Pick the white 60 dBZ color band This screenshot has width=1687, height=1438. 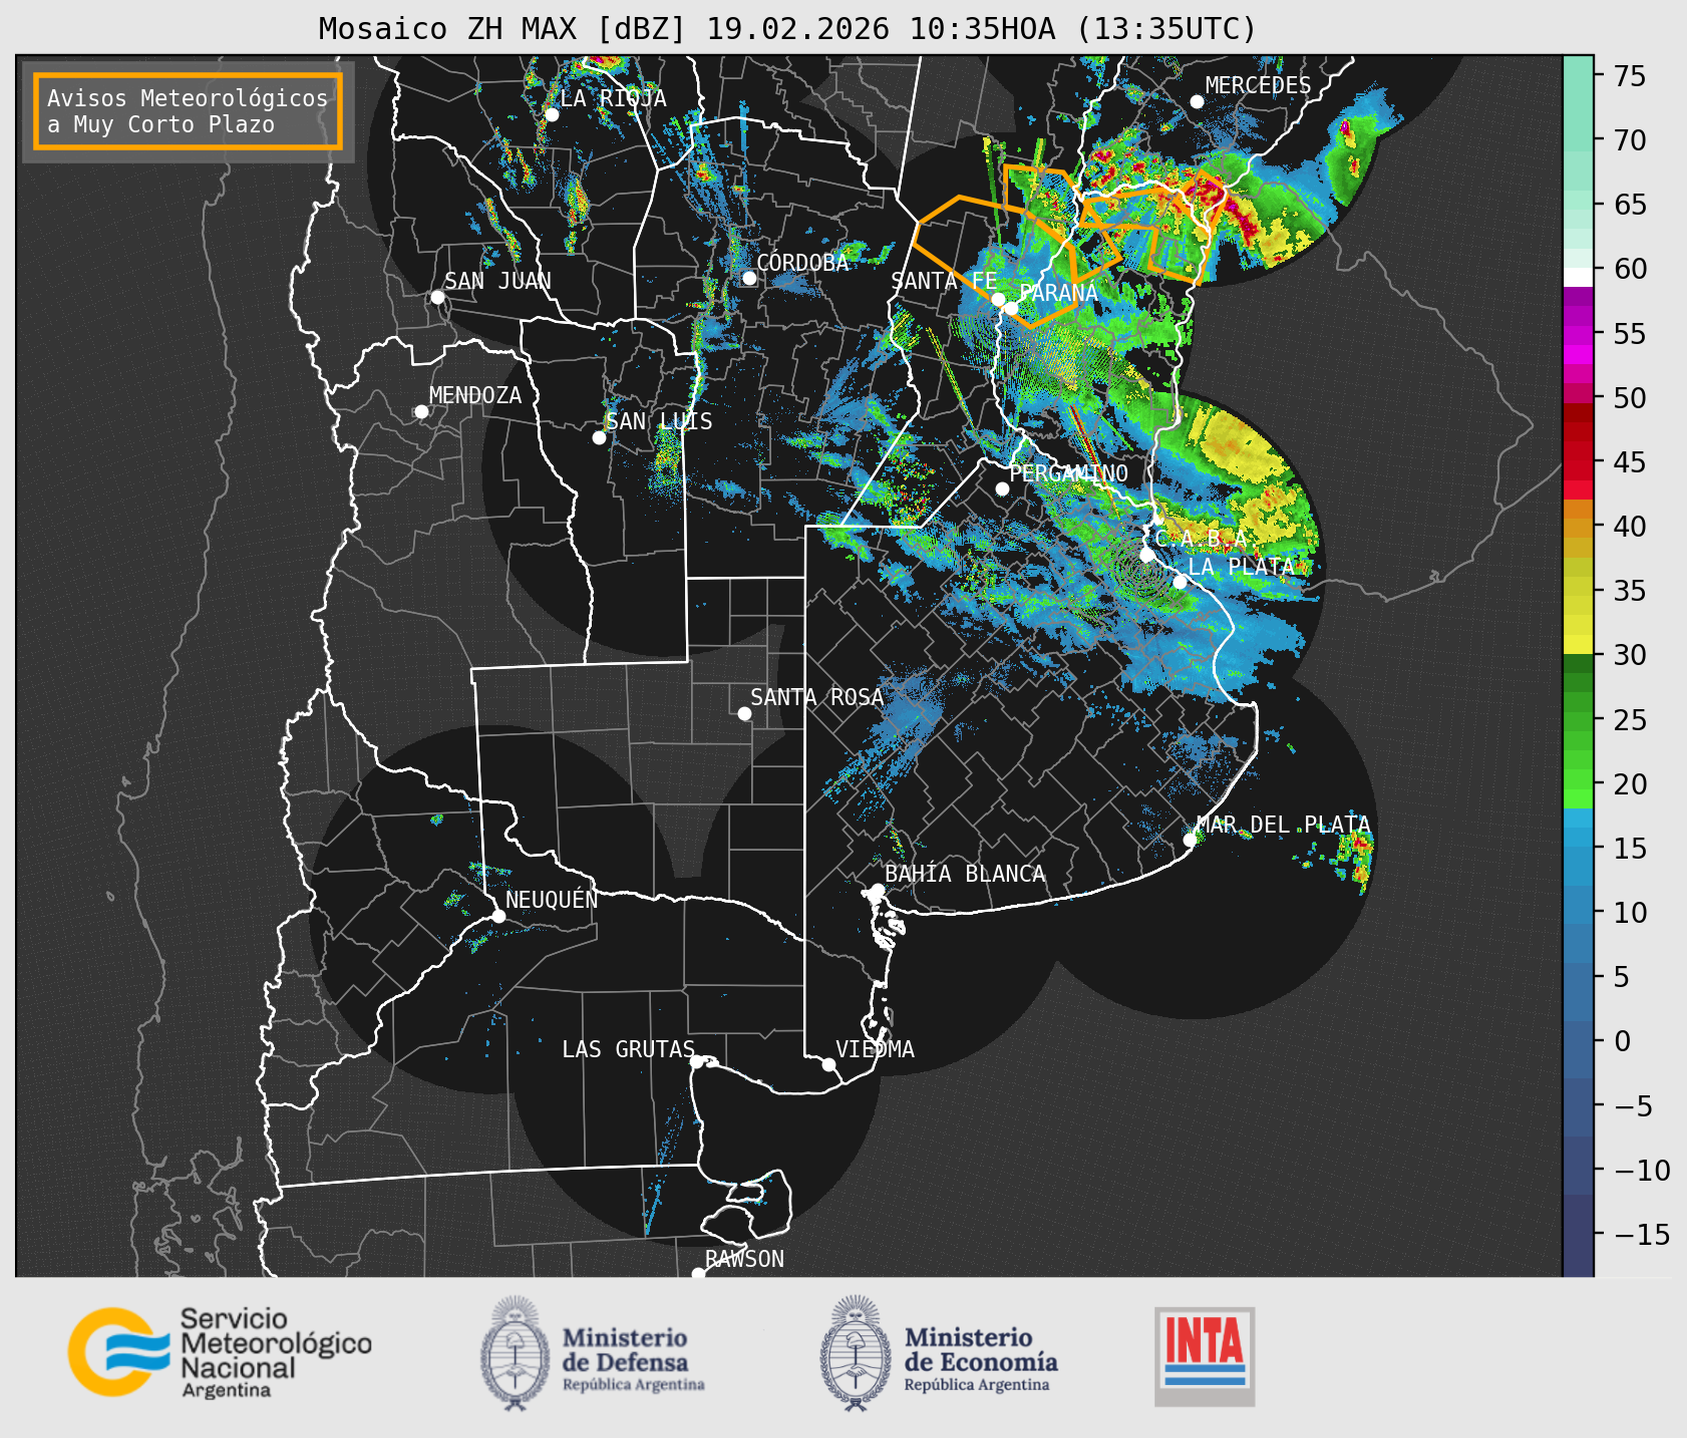click(1578, 277)
